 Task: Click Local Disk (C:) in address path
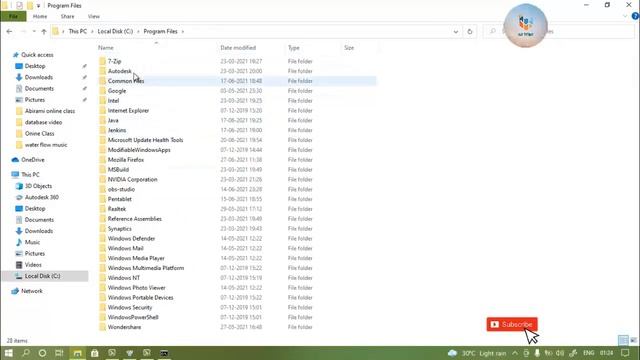[115, 31]
